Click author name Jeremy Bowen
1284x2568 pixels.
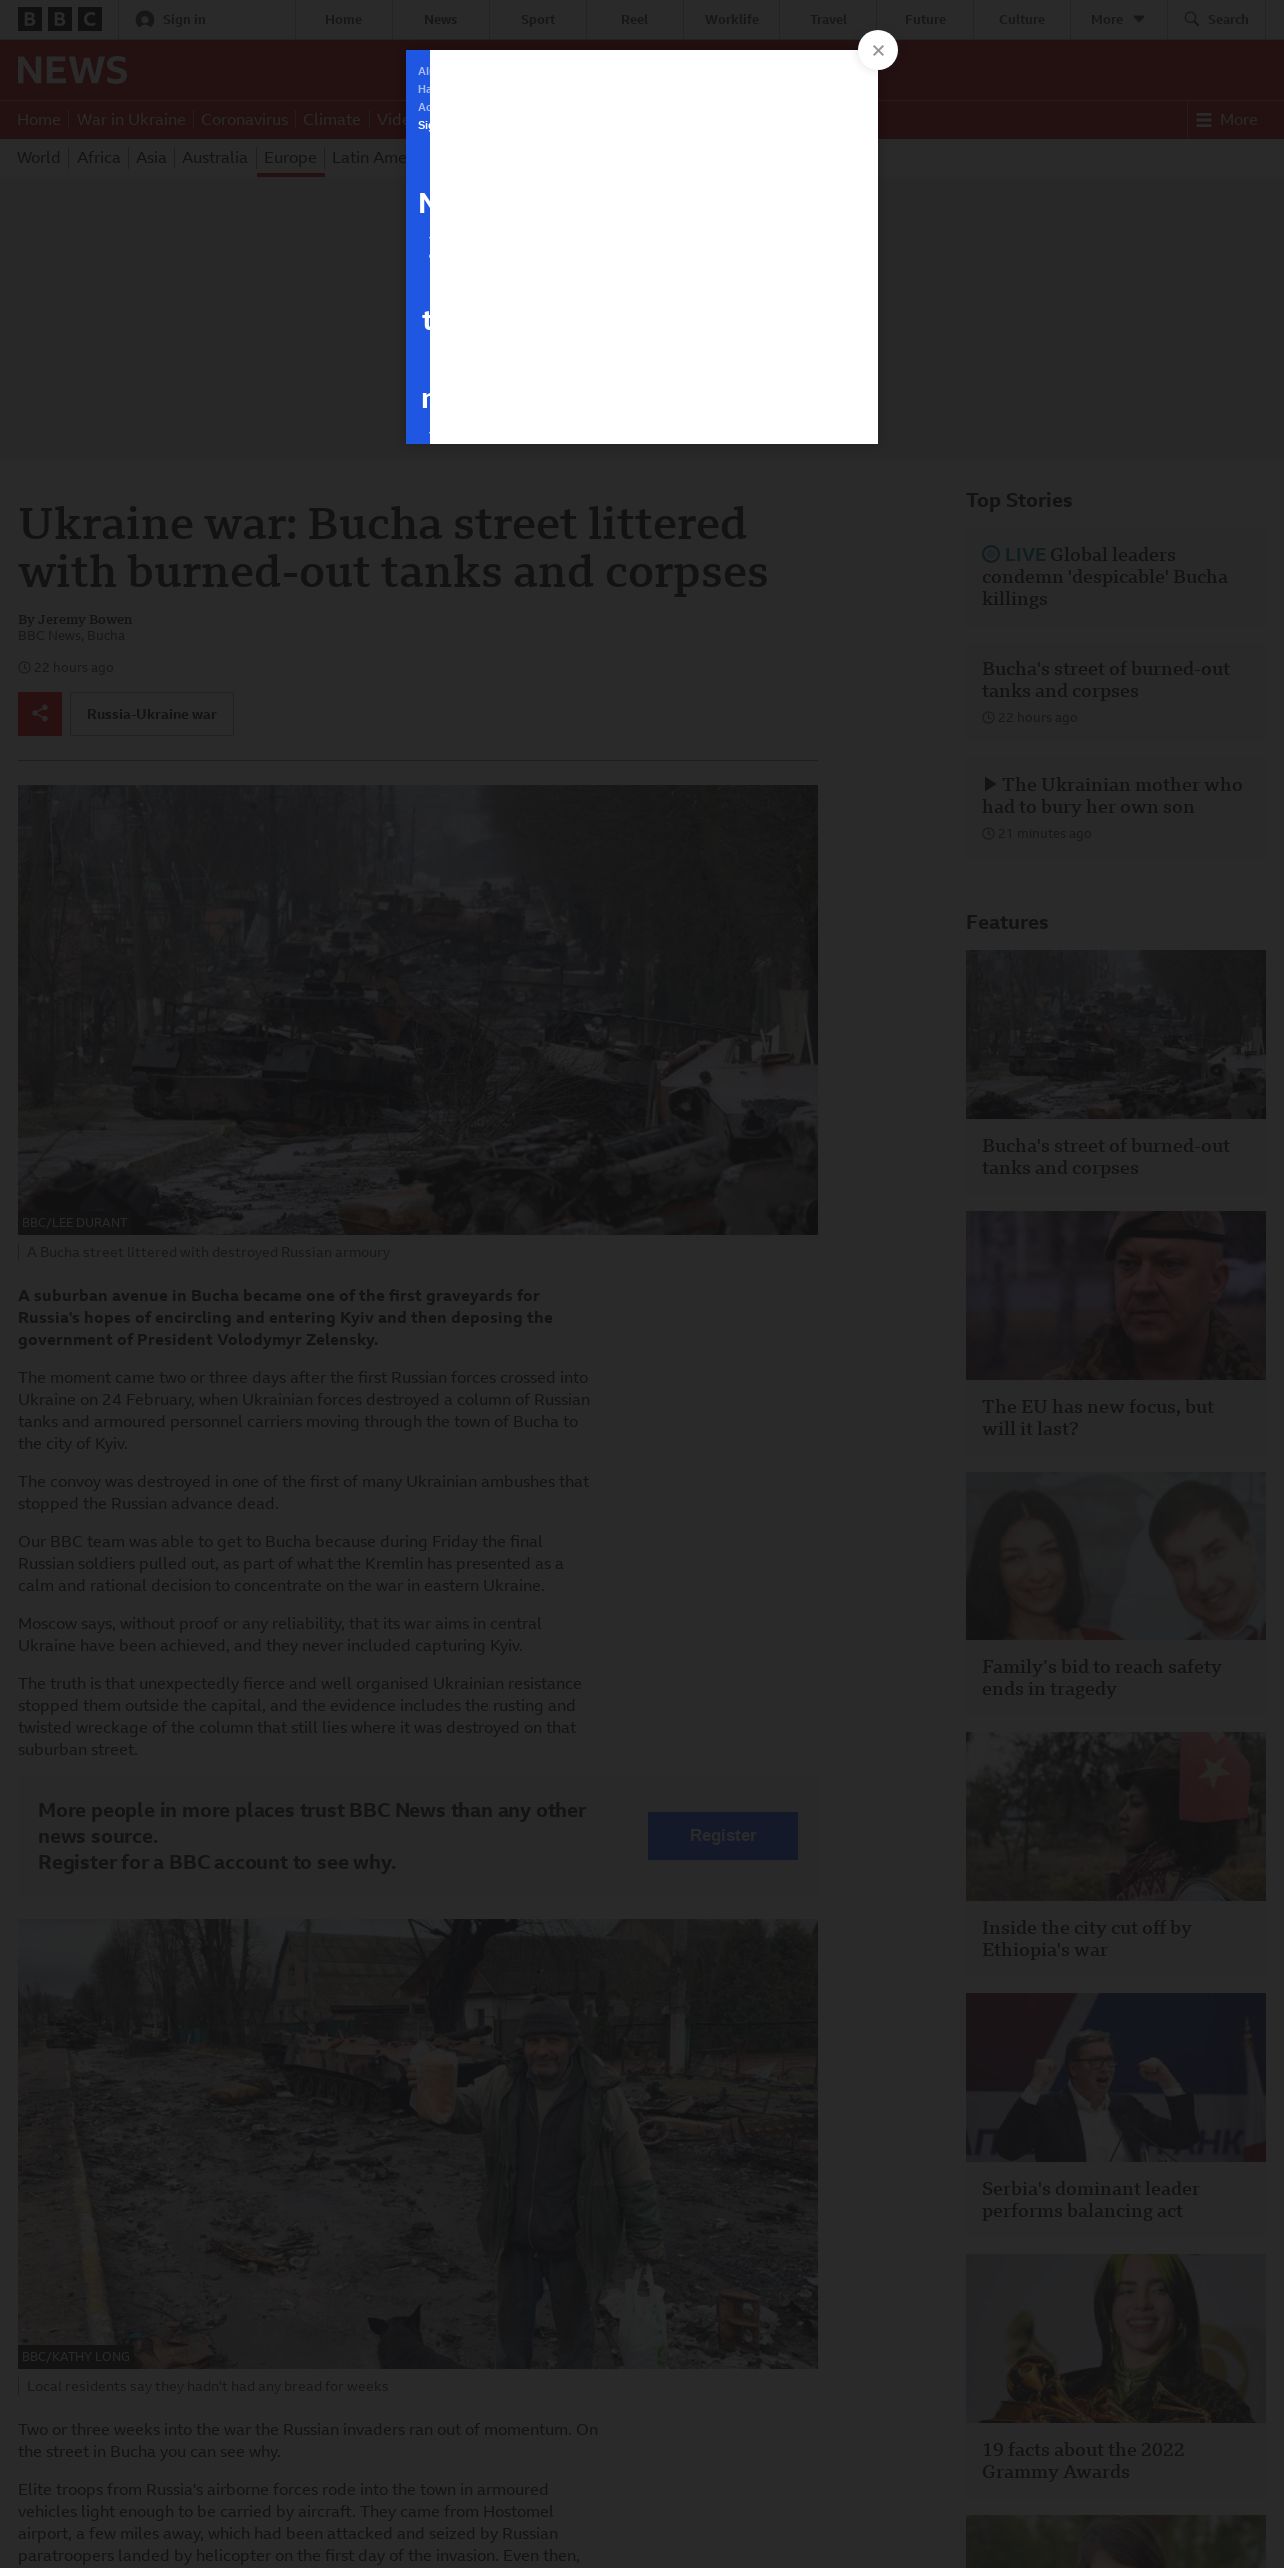click(x=85, y=619)
